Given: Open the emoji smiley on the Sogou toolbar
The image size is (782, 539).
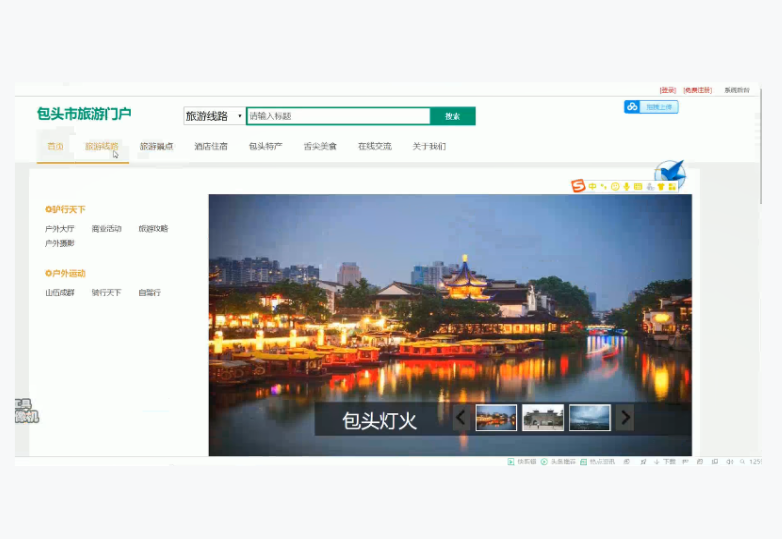Looking at the screenshot, I should click(x=615, y=186).
